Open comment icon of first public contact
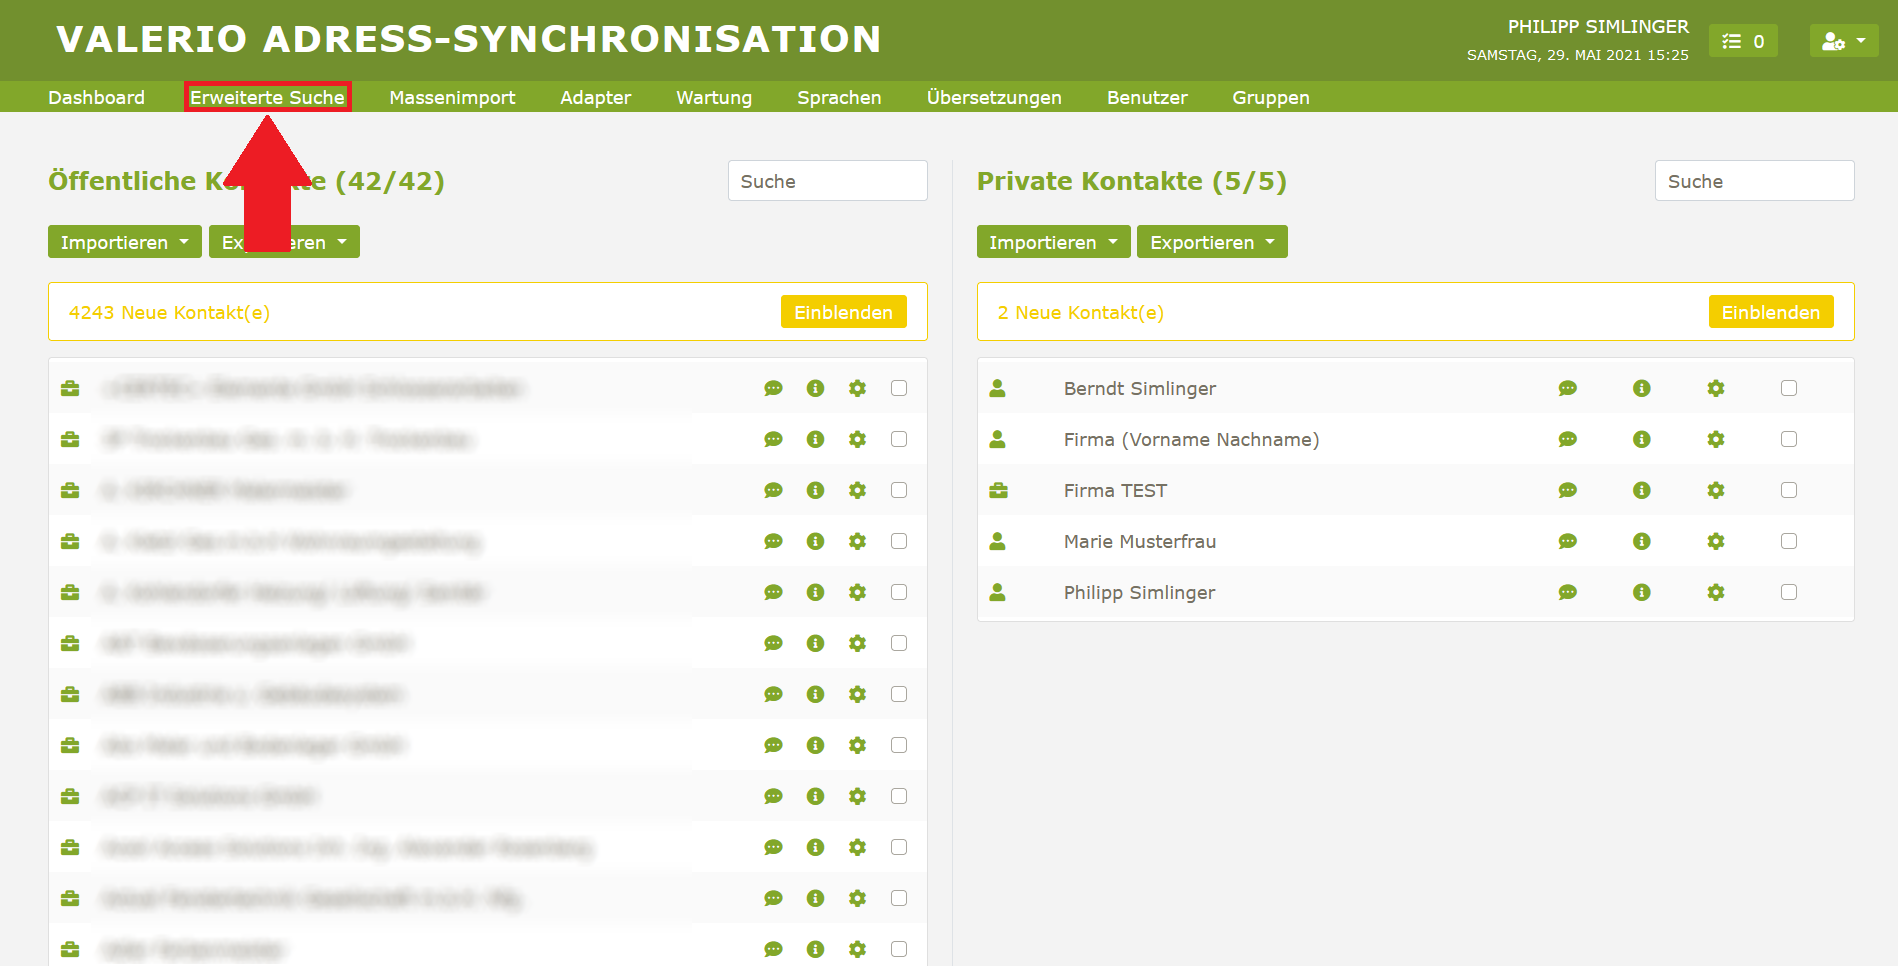The width and height of the screenshot is (1898, 966). (x=773, y=388)
